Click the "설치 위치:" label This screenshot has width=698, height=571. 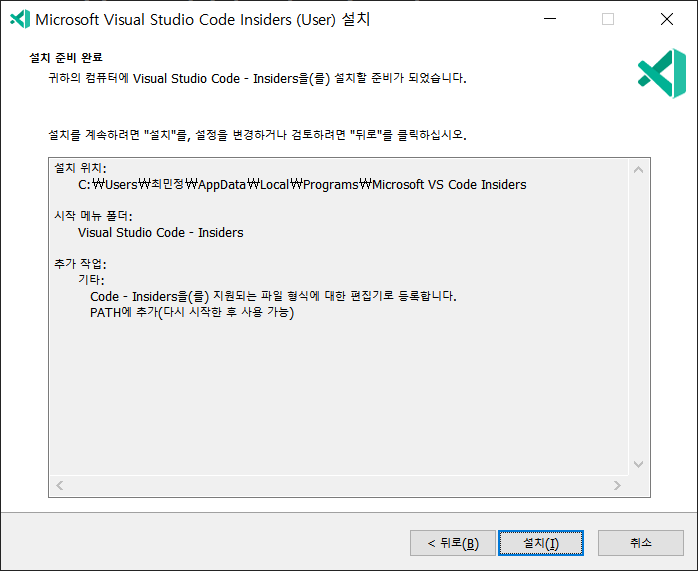[81, 168]
